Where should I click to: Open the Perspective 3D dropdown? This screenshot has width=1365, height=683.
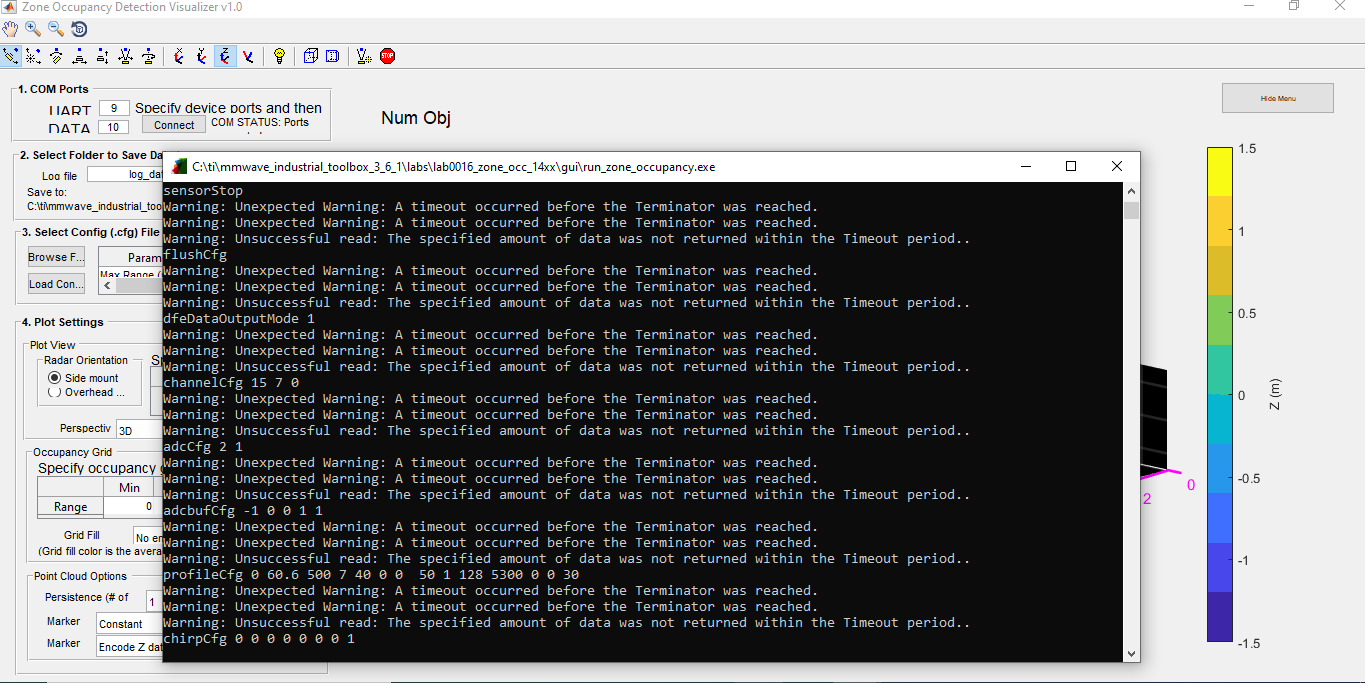coord(138,430)
